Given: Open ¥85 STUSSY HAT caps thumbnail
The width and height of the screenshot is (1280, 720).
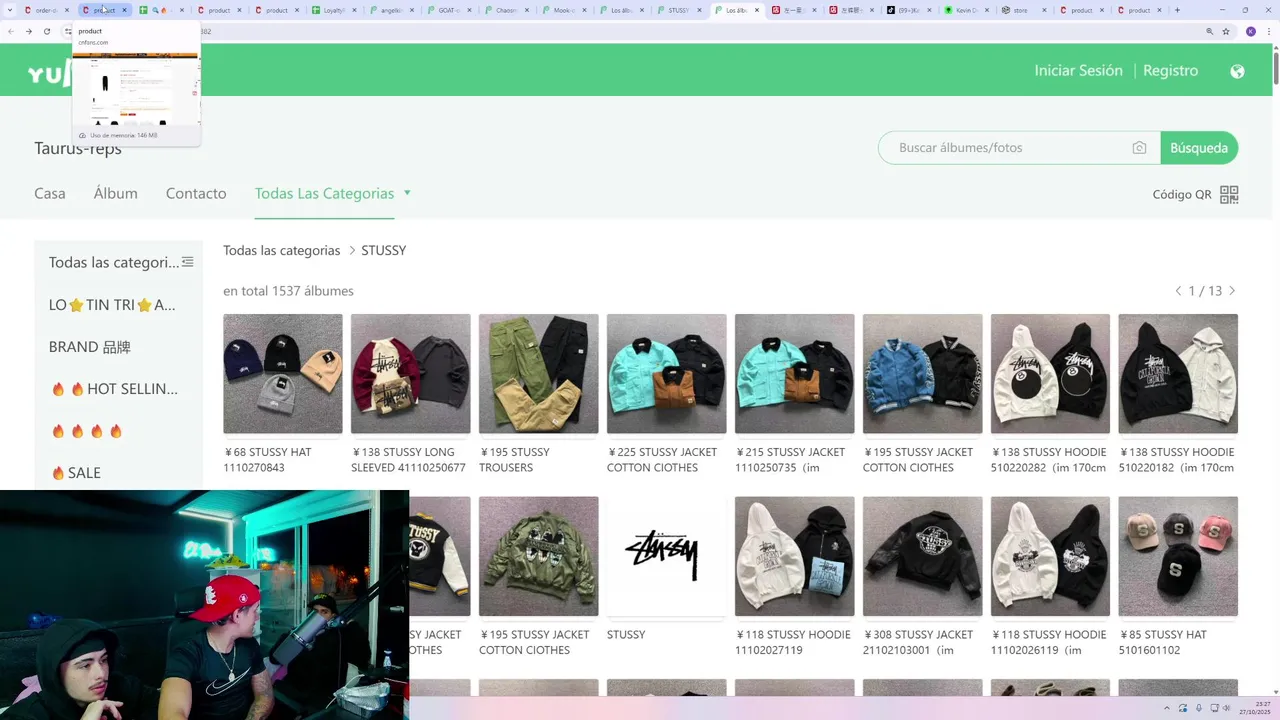Looking at the screenshot, I should click(x=1178, y=557).
